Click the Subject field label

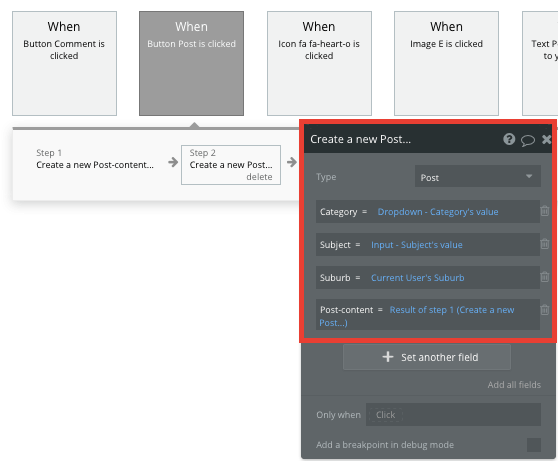pos(335,245)
